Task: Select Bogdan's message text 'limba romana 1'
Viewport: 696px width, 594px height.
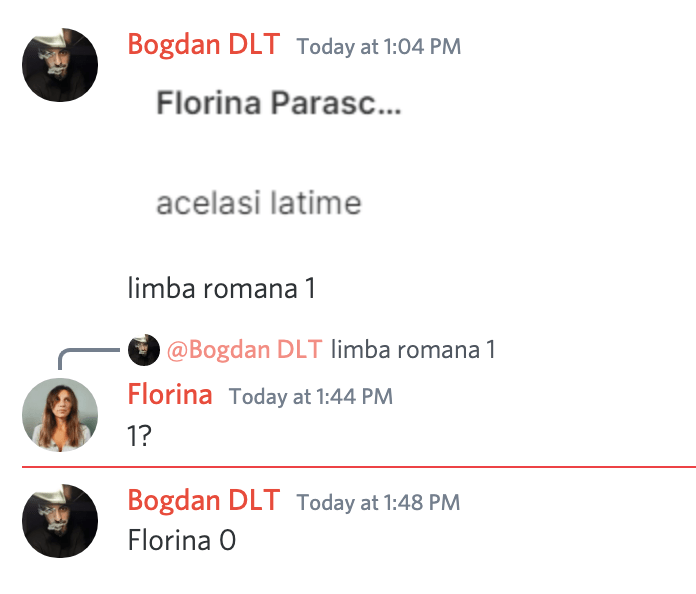Action: click(221, 289)
